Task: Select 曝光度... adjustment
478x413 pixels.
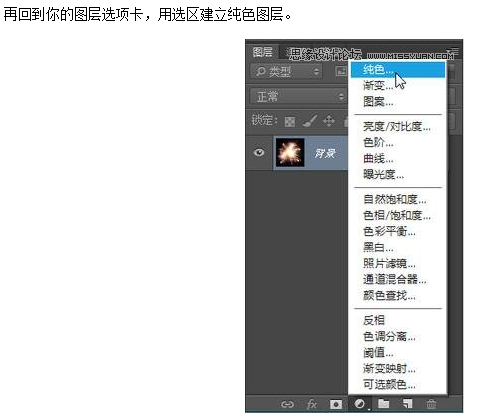Action: pyautogui.click(x=398, y=174)
